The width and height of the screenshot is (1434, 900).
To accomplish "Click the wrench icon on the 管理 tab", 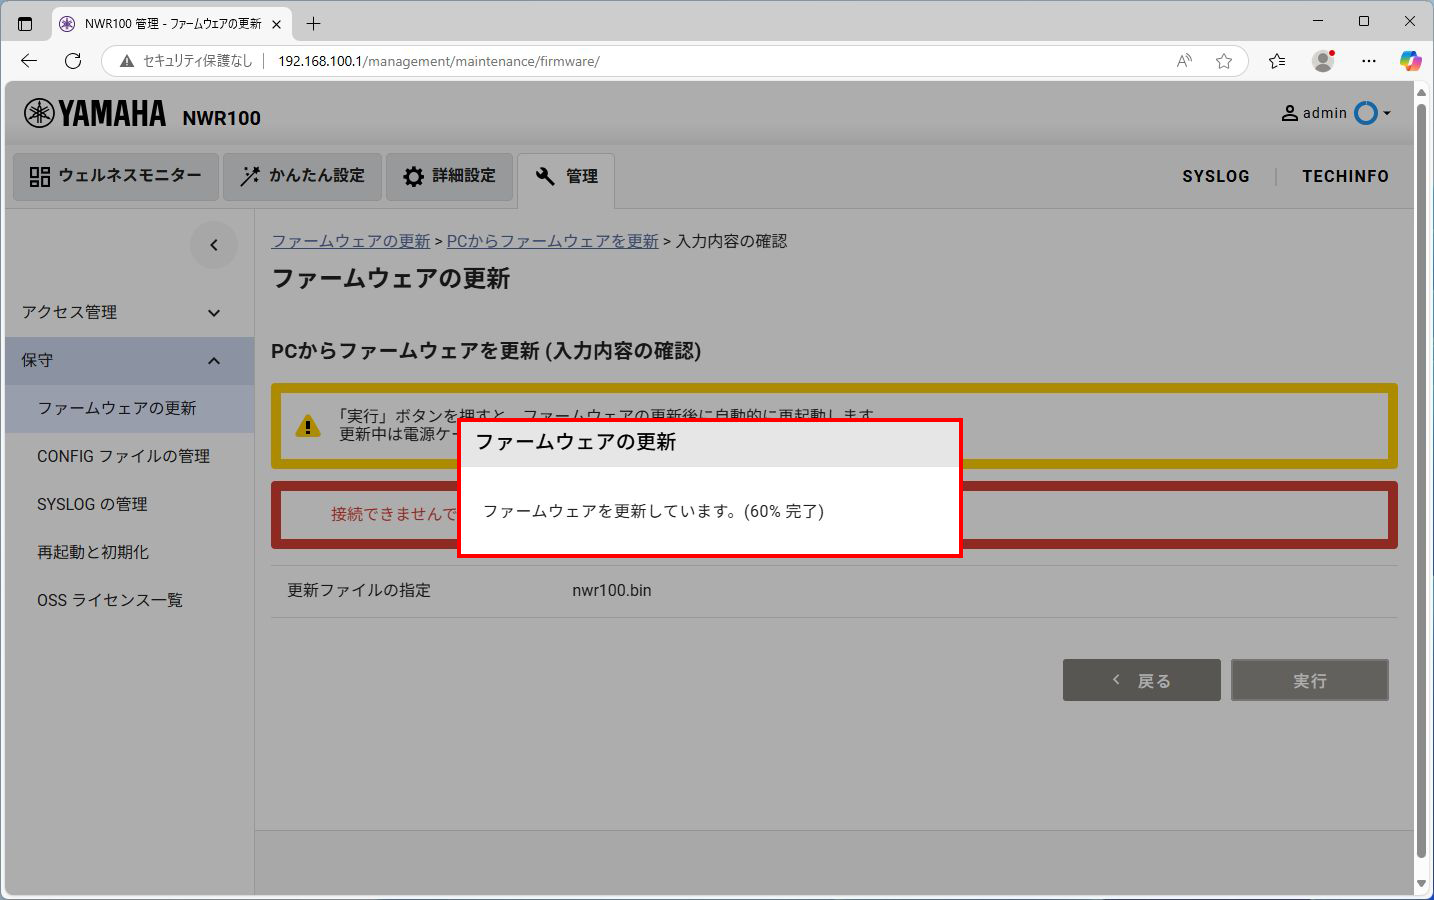I will click(545, 175).
